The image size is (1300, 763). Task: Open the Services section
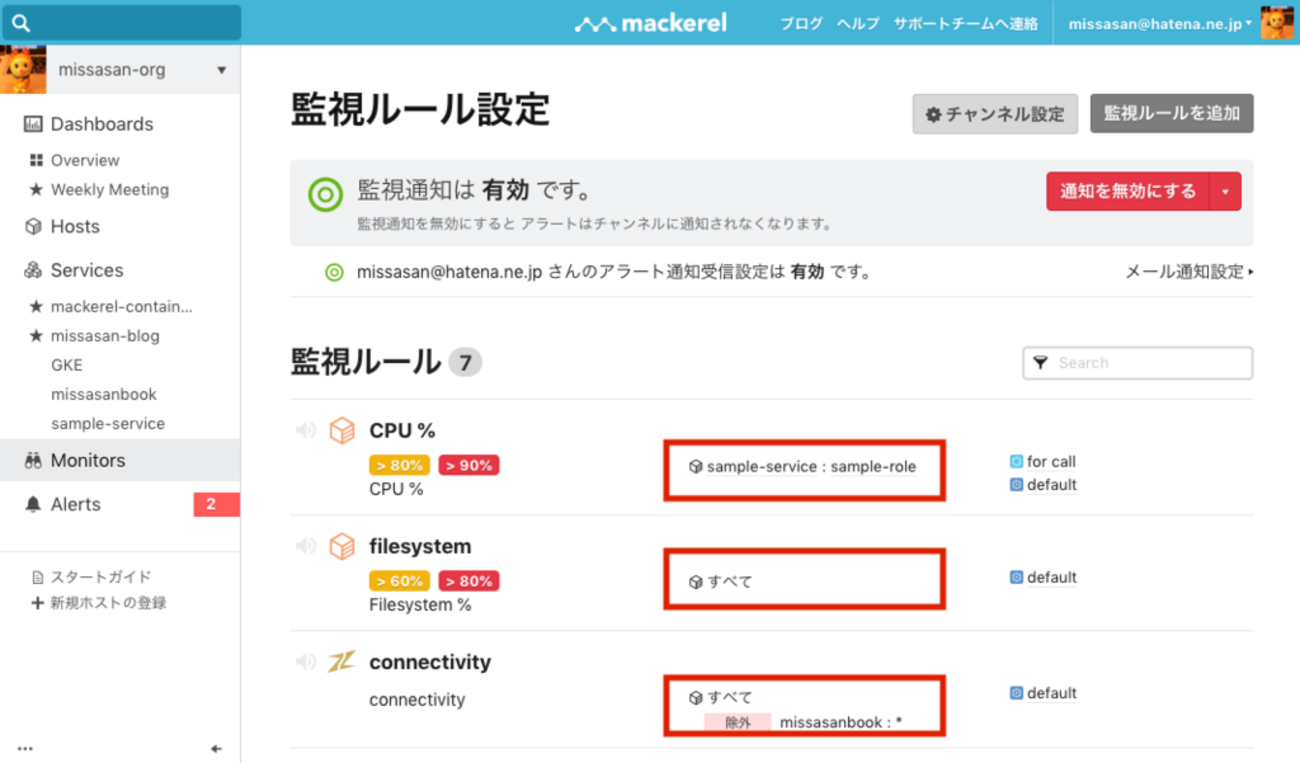tap(87, 270)
